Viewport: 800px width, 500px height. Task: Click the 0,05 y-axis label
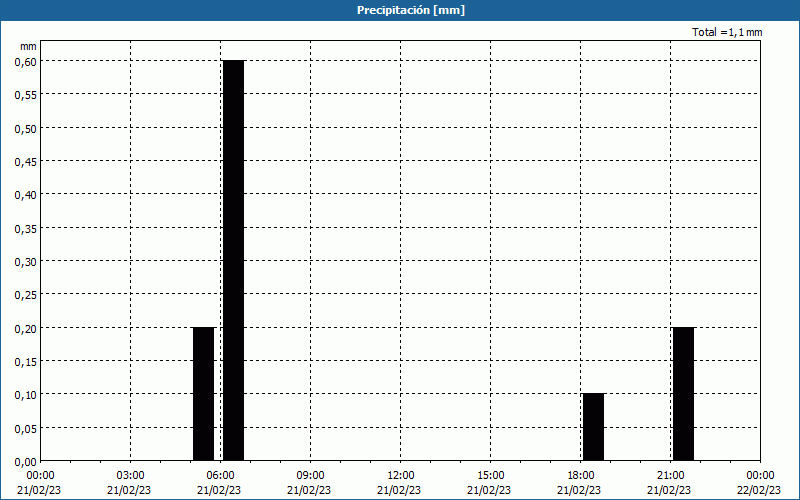26,428
